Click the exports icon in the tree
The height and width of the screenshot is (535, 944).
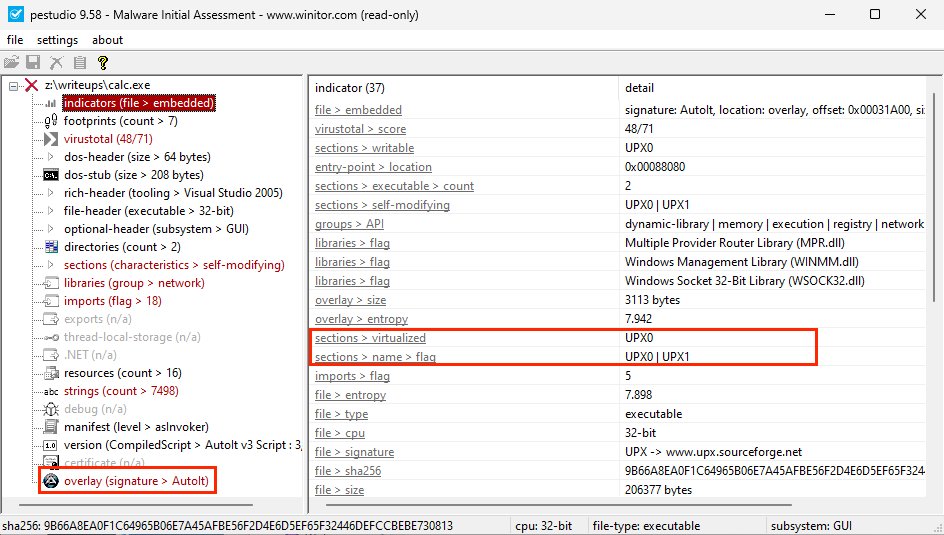tap(51, 319)
